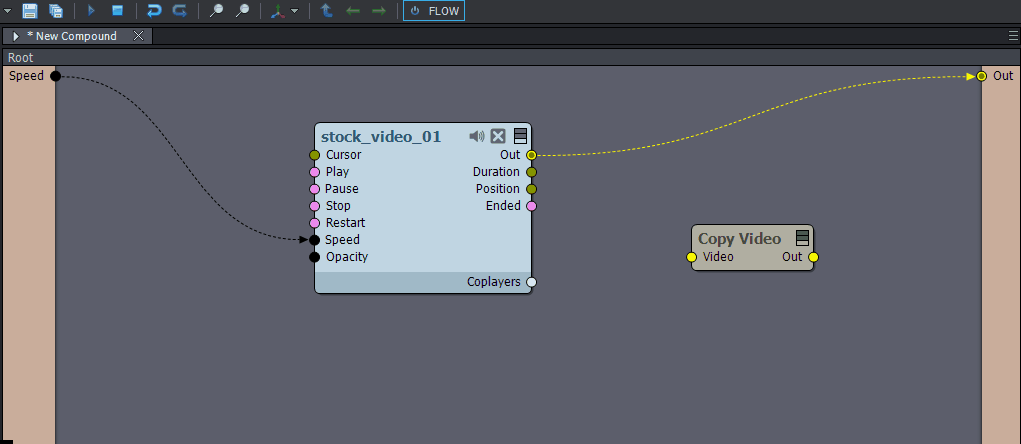The image size is (1021, 444).
Task: Click the Play trigger port on stock_video_01
Action: pos(315,172)
